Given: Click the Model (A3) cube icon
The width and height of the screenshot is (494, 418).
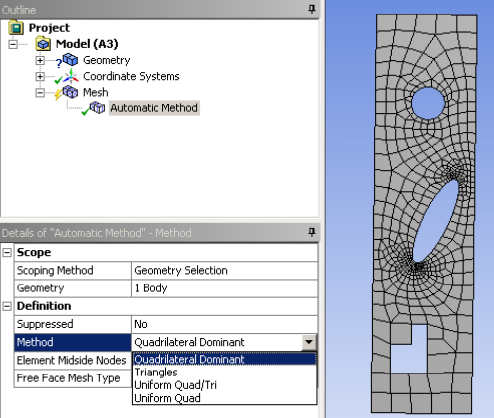Looking at the screenshot, I should 43,44.
